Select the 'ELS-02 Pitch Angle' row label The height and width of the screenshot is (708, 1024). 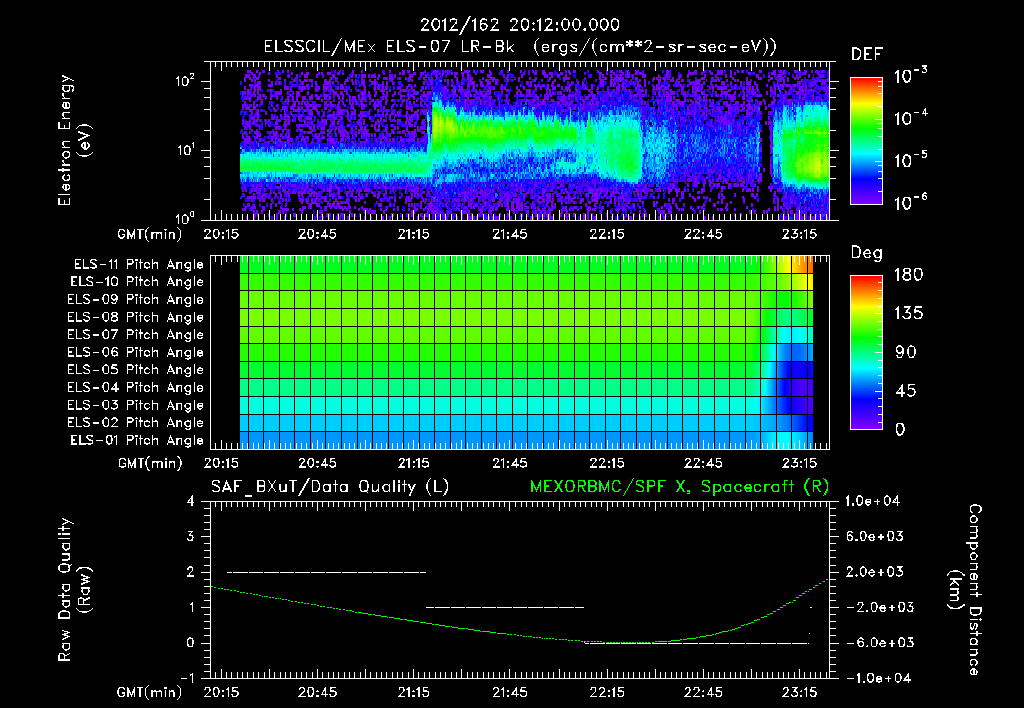click(136, 423)
